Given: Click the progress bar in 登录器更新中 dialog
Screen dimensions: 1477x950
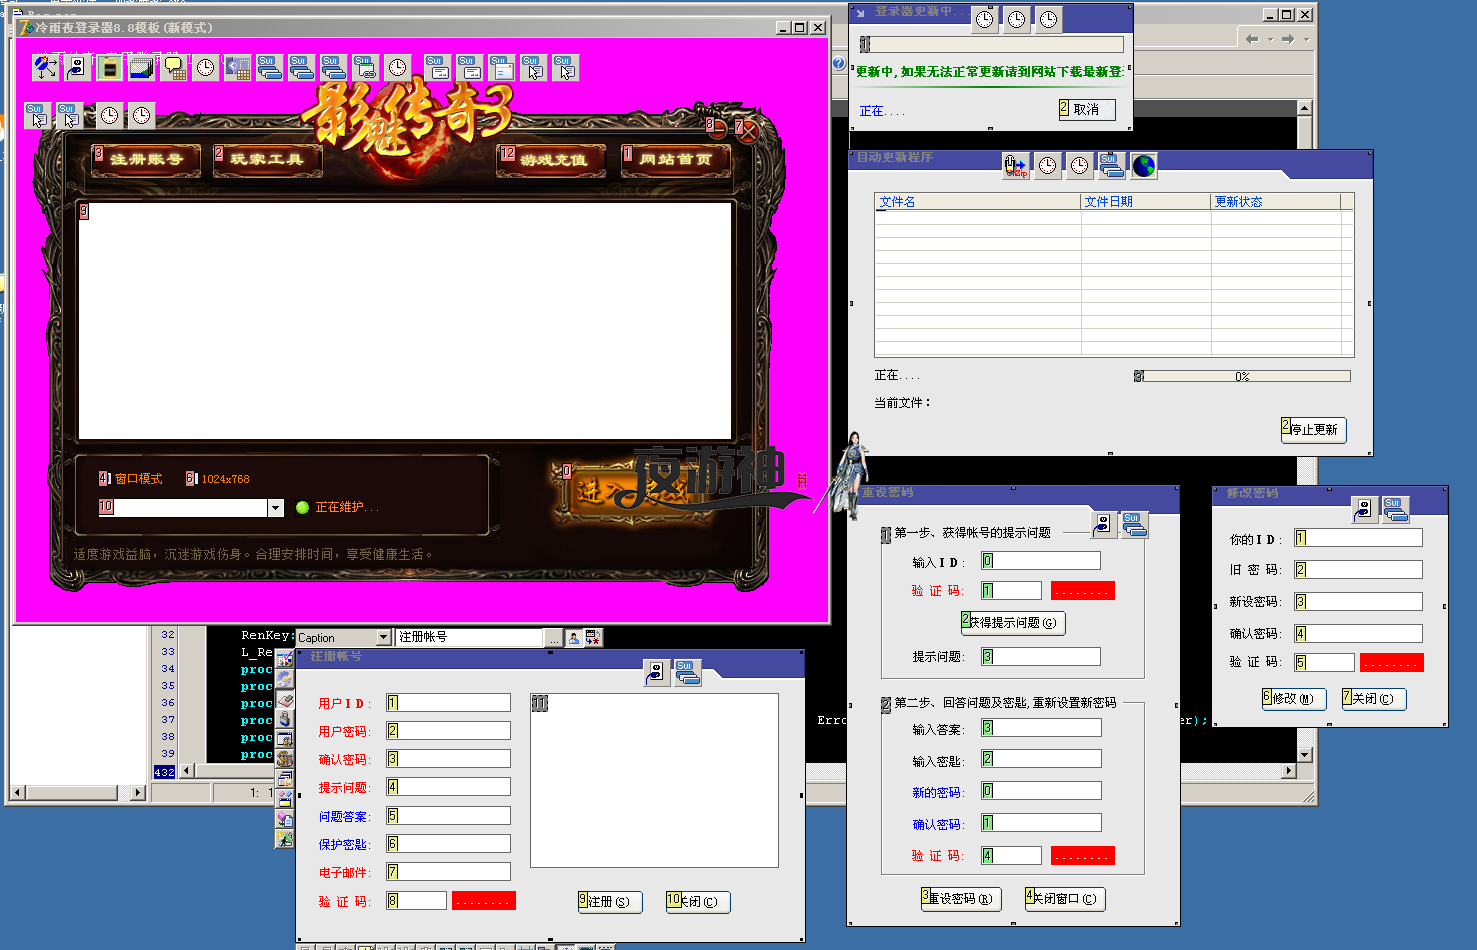Looking at the screenshot, I should pos(991,45).
